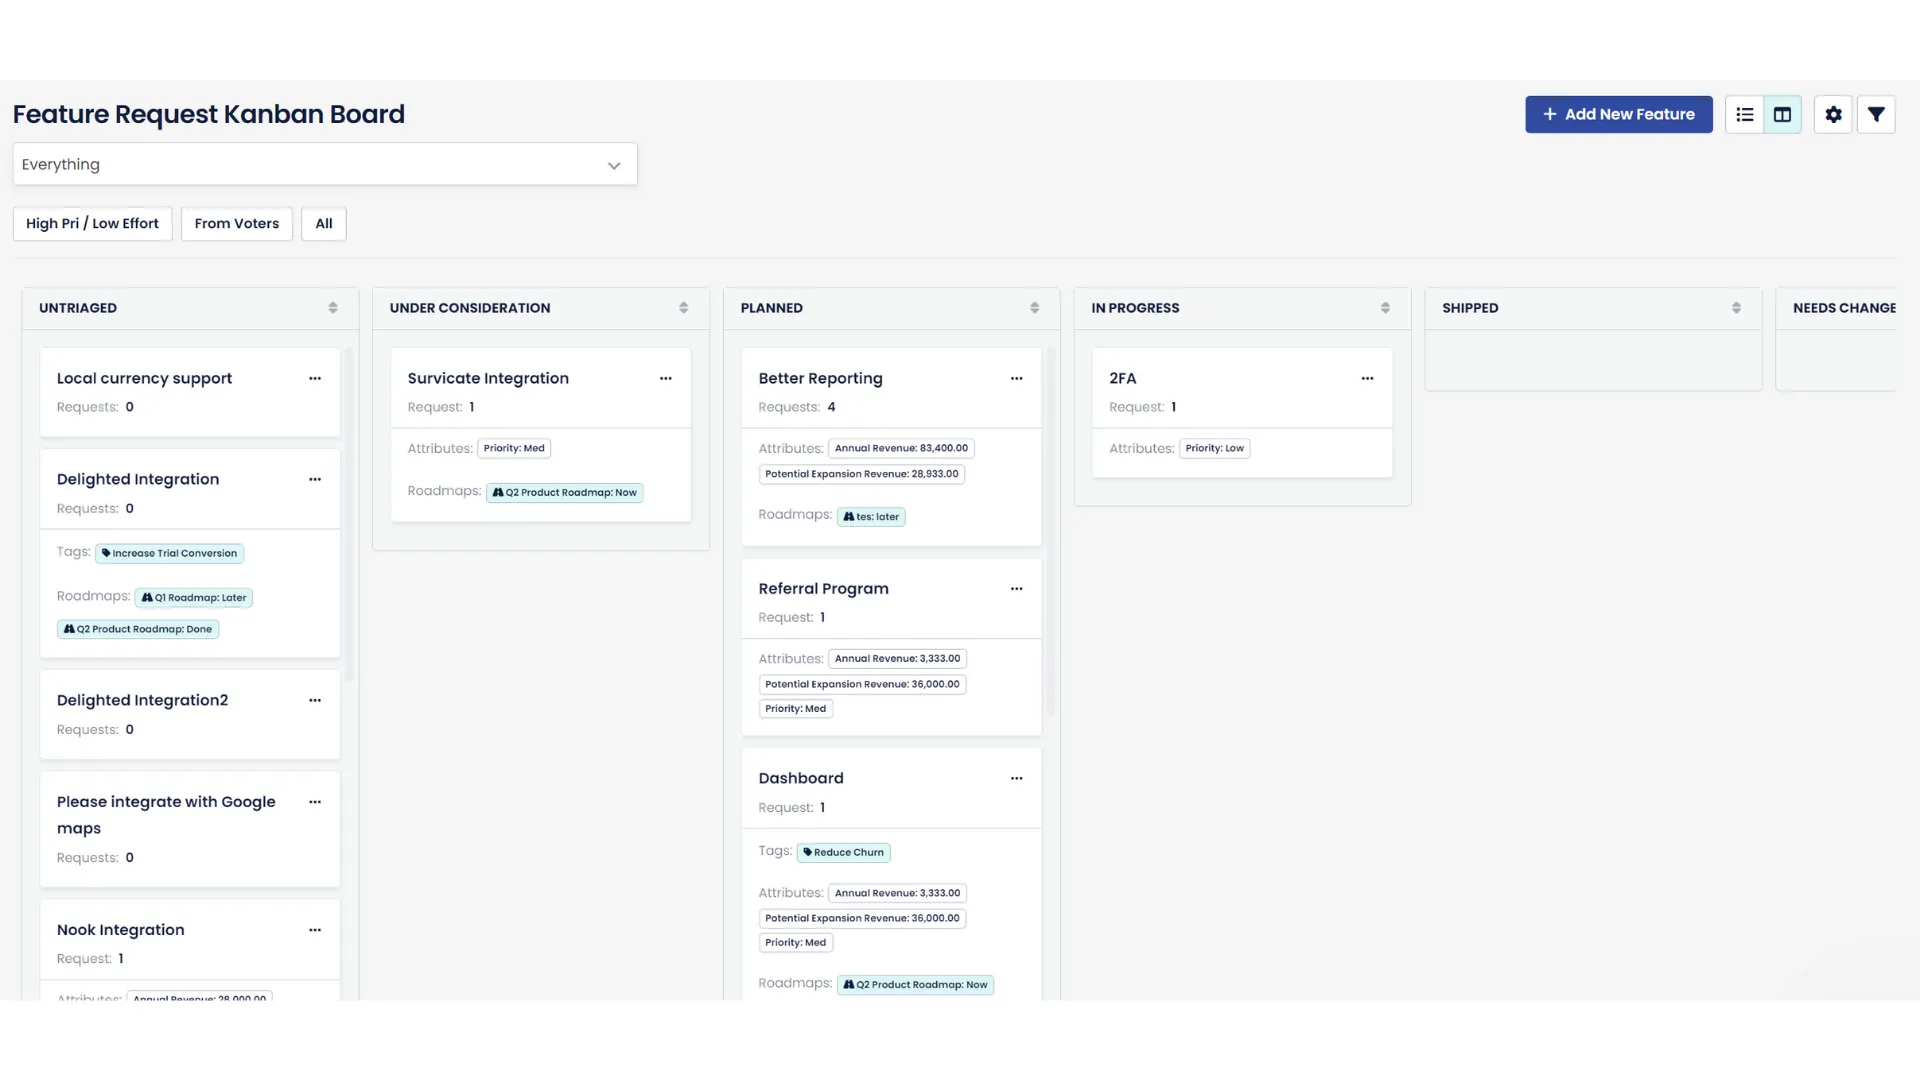1920x1080 pixels.
Task: Open the Survicate Integration card title
Action: coord(488,379)
